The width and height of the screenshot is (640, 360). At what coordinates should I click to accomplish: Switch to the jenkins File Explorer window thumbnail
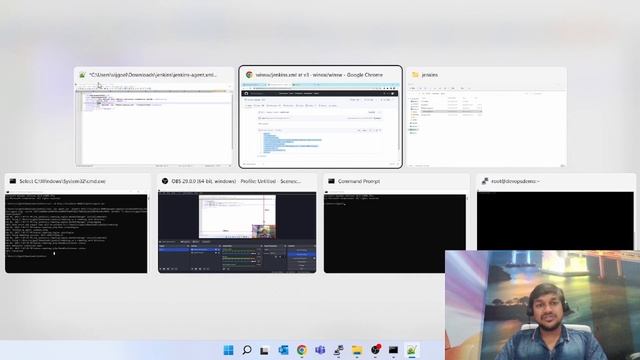[x=487, y=117]
